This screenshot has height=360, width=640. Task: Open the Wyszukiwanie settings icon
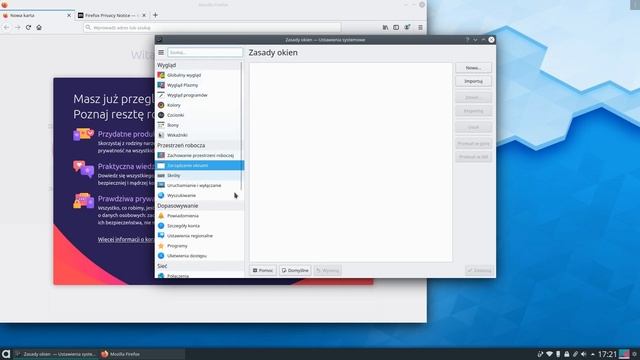[x=161, y=195]
